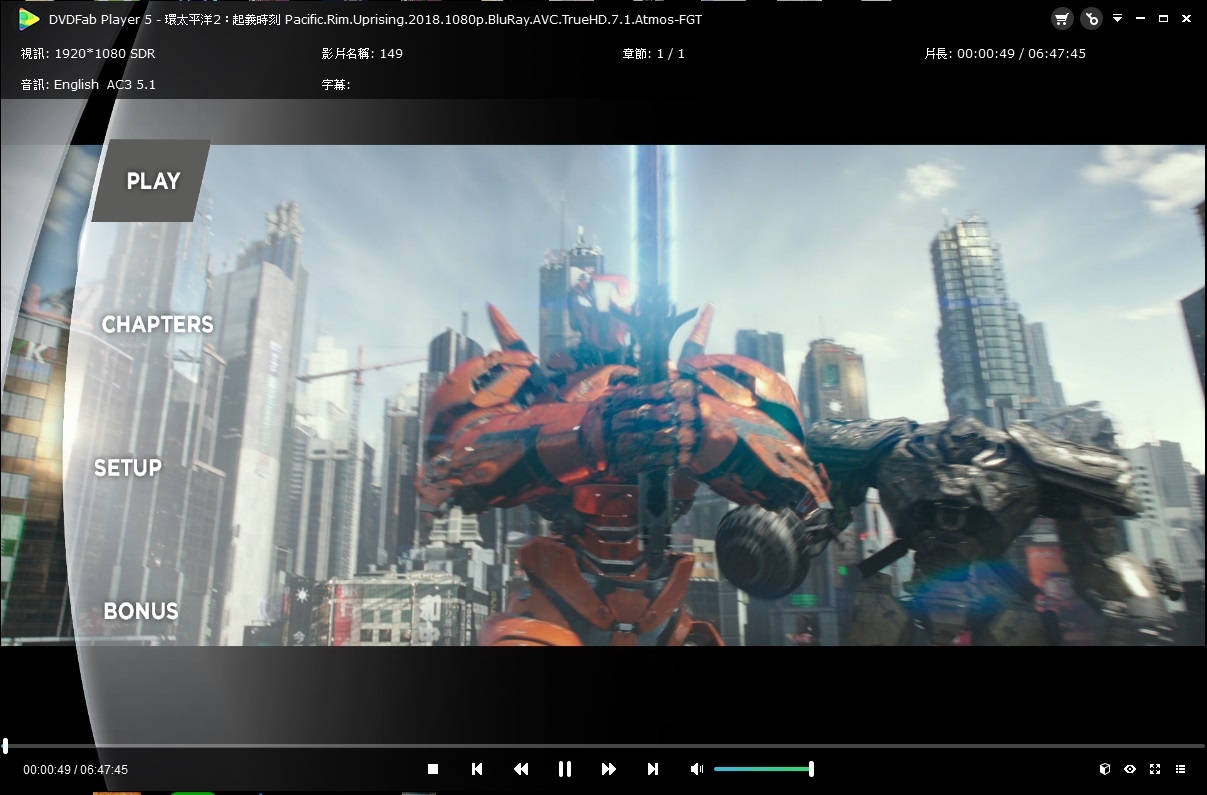Rewind the movie with the double-left arrows

click(x=521, y=769)
